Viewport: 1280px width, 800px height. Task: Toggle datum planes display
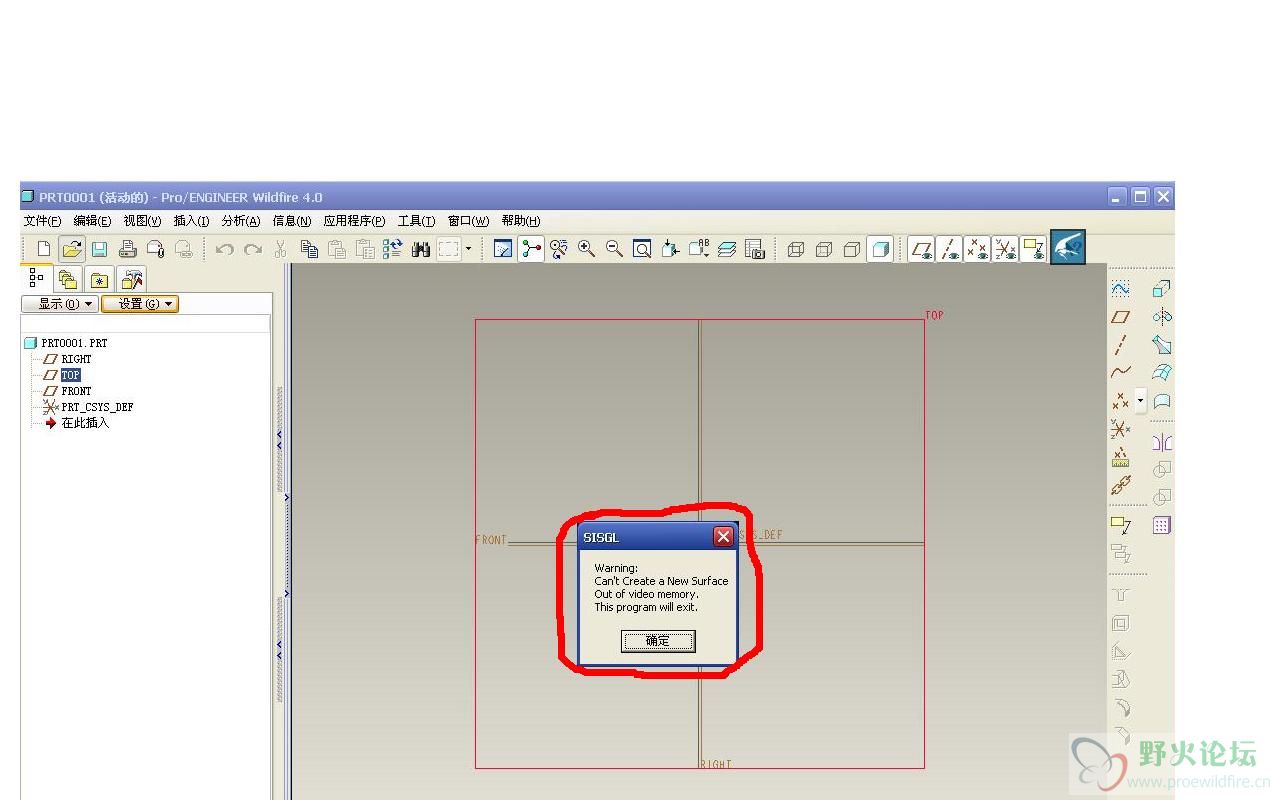coord(922,249)
